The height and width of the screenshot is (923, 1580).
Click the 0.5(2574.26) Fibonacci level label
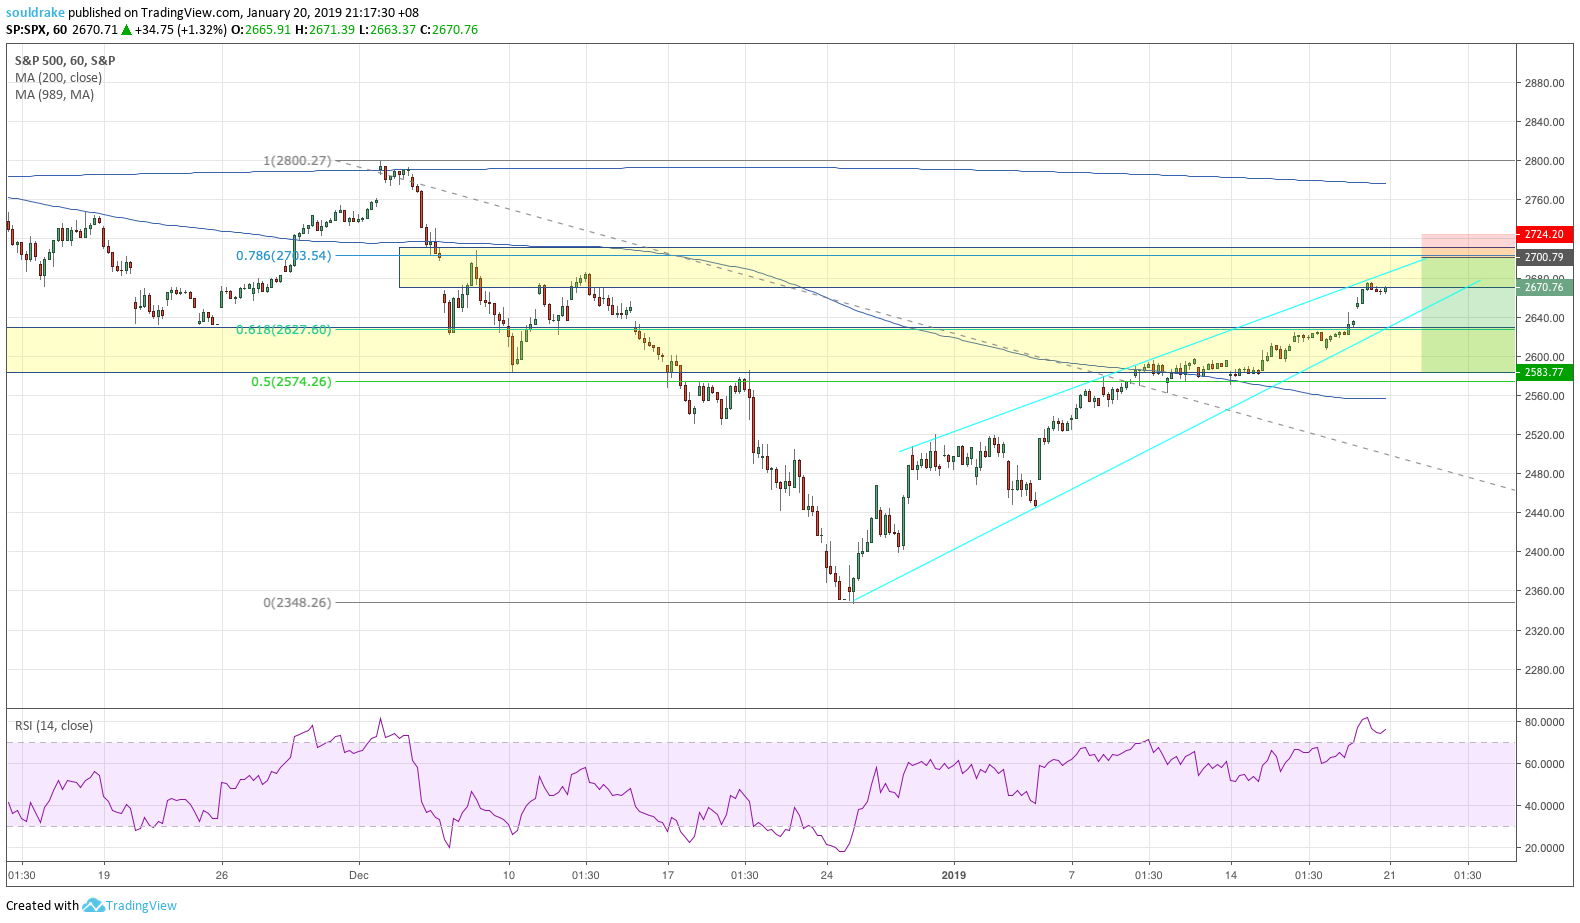[x=291, y=382]
